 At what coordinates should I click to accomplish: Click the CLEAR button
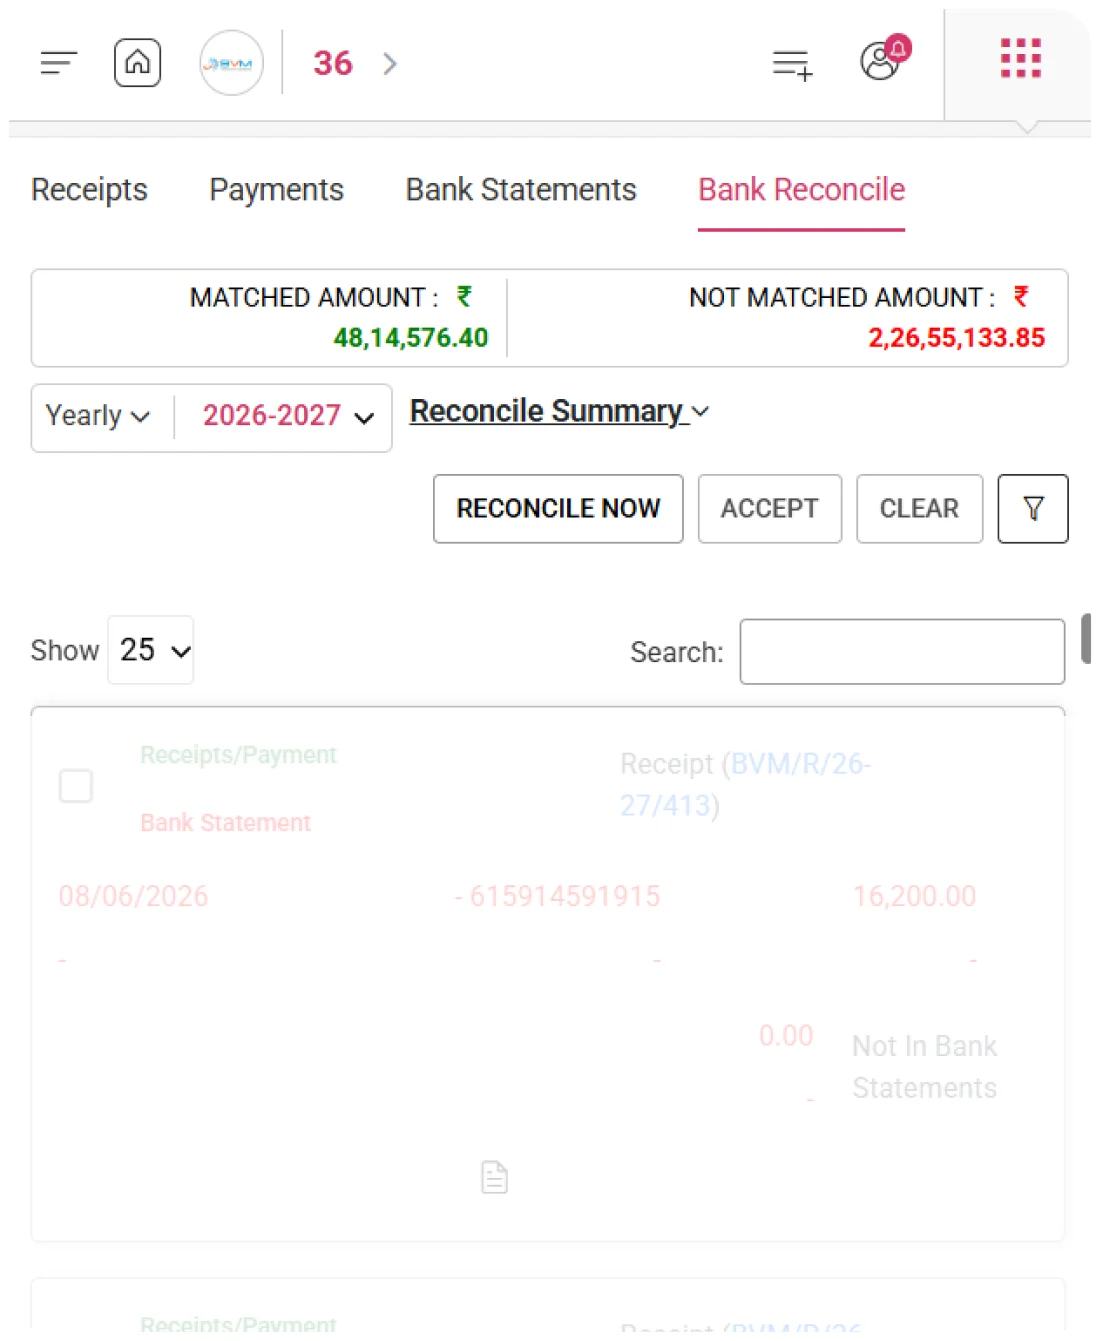(x=919, y=509)
